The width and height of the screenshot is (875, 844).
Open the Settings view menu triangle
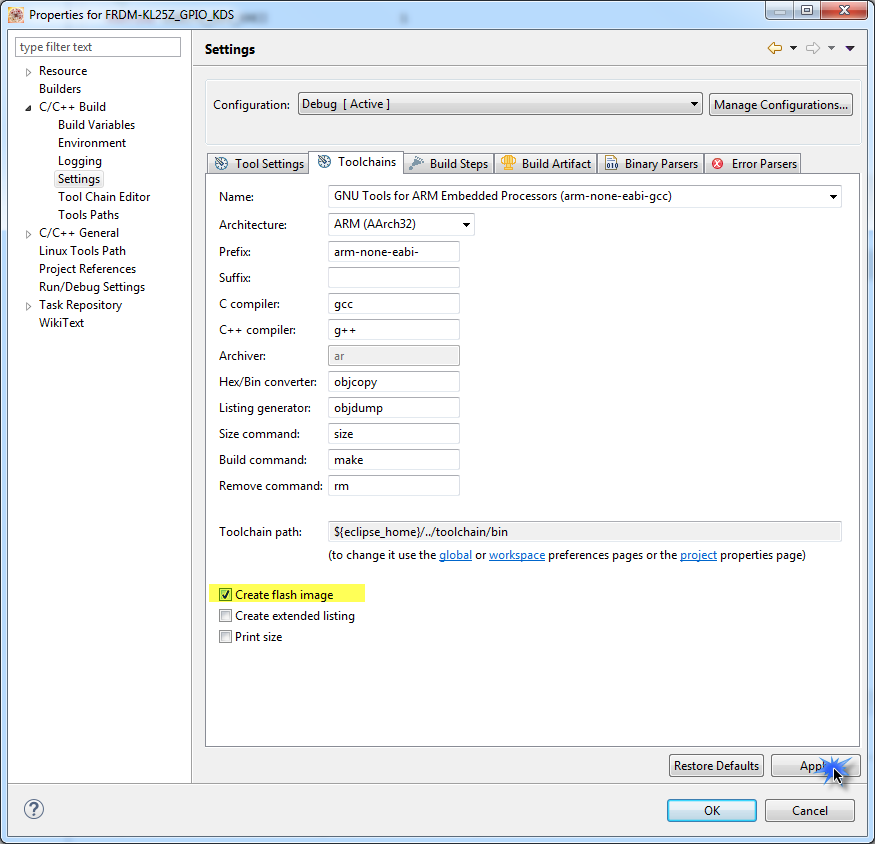click(x=850, y=49)
